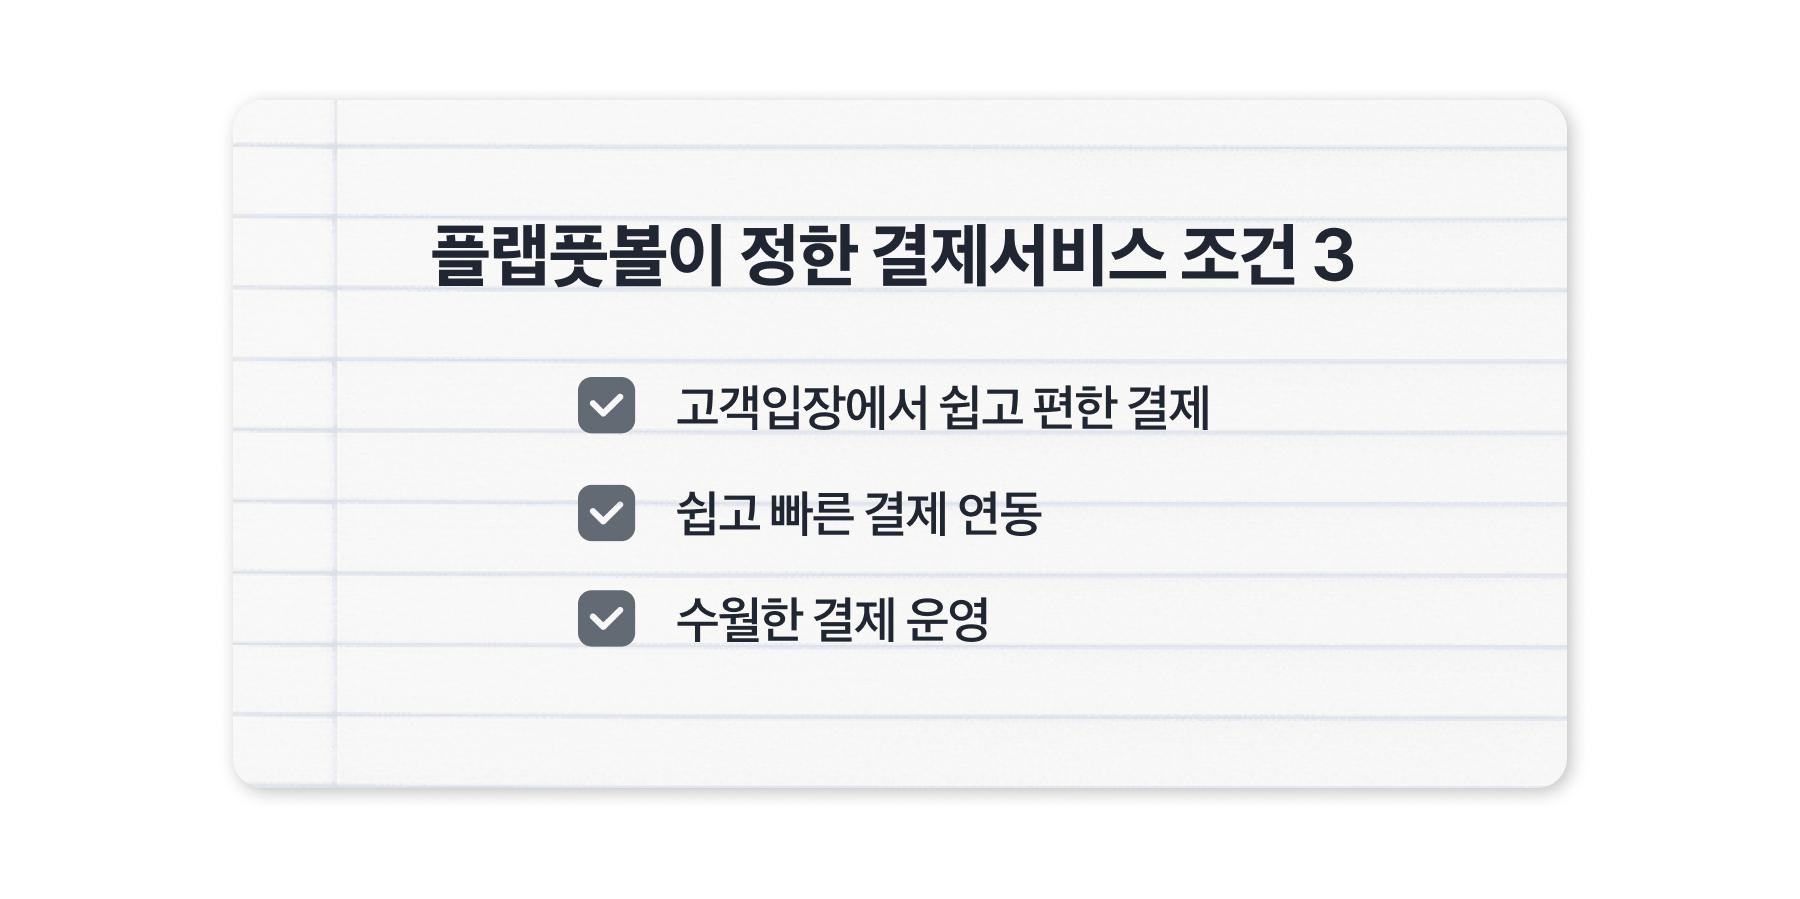This screenshot has width=1800, height=899.
Task: Click the 고객입장에서 쉽고 편한 결제 label
Action: (942, 407)
